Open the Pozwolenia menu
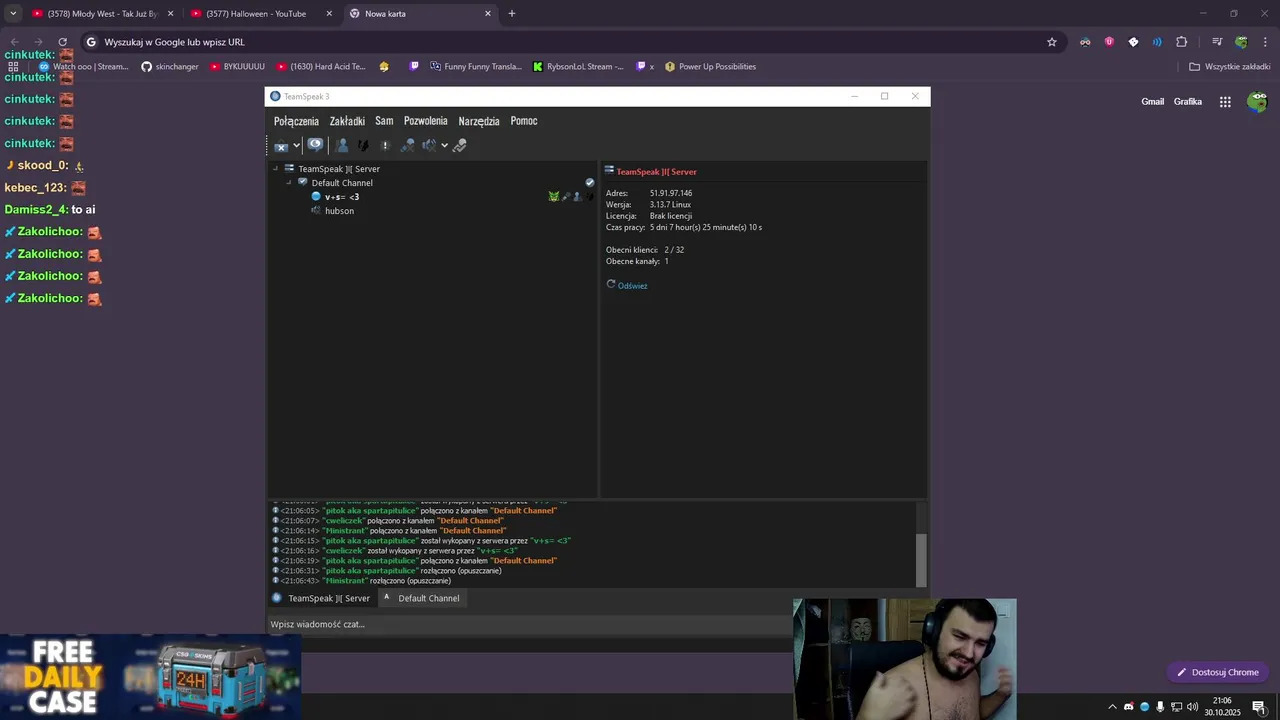The height and width of the screenshot is (720, 1280). click(426, 121)
